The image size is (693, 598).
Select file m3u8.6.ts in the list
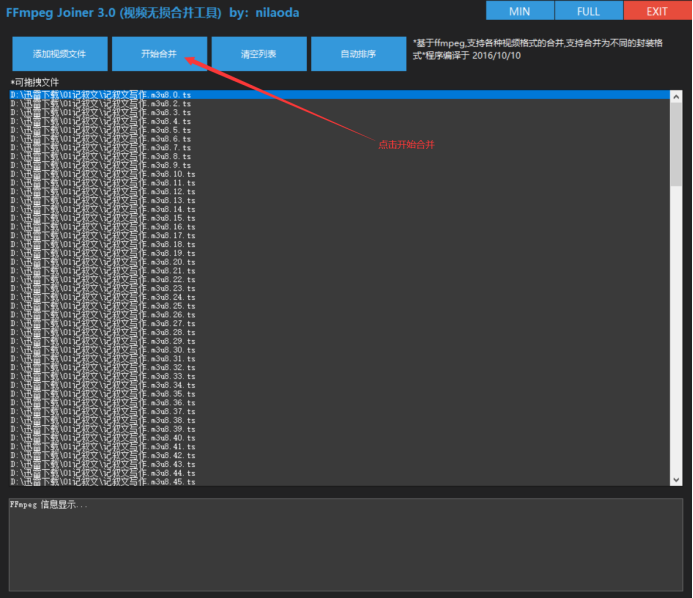(339, 139)
